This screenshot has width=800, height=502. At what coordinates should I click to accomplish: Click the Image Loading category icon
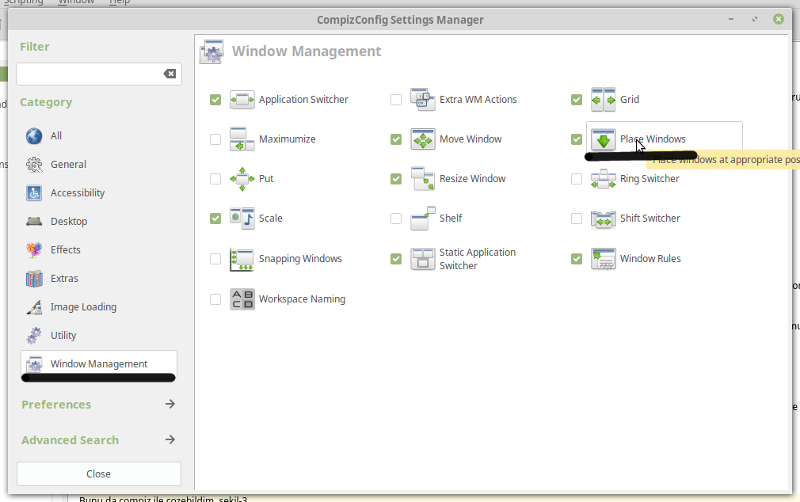34,307
